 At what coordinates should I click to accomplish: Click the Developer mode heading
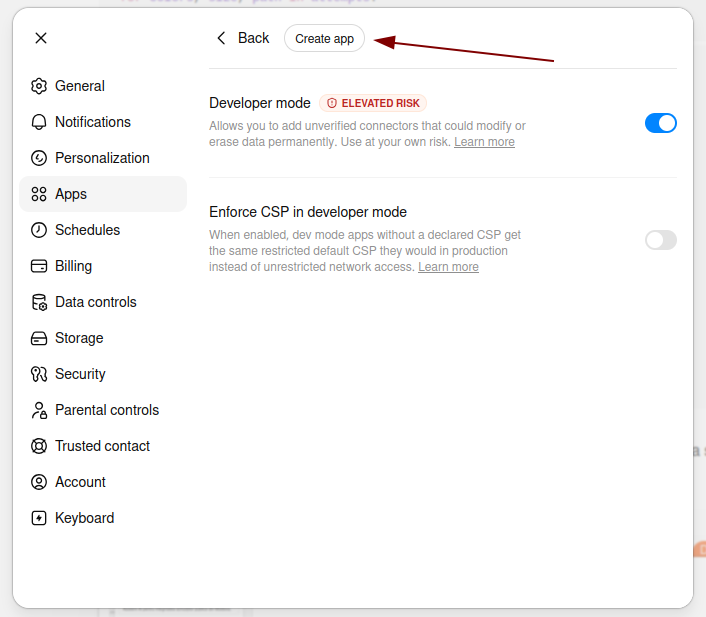pos(260,103)
